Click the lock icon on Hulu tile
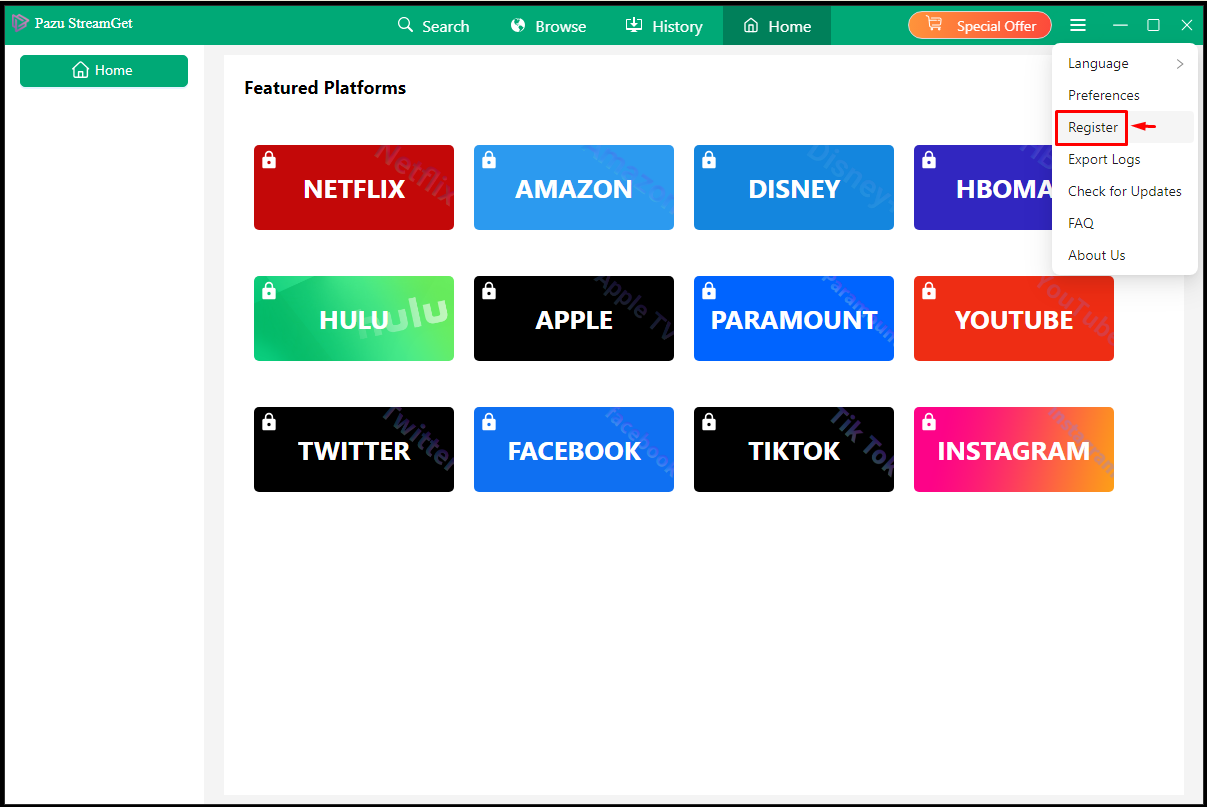 pyautogui.click(x=269, y=291)
